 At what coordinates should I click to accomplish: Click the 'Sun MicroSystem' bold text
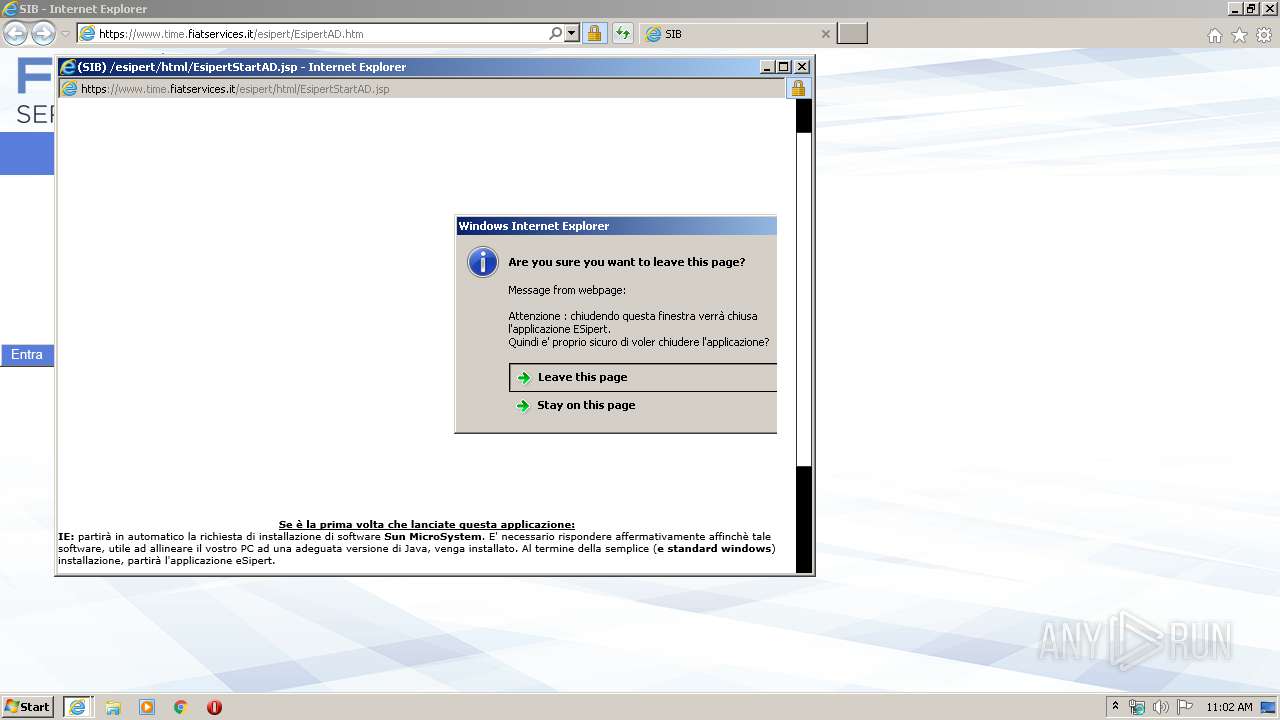click(x=433, y=537)
